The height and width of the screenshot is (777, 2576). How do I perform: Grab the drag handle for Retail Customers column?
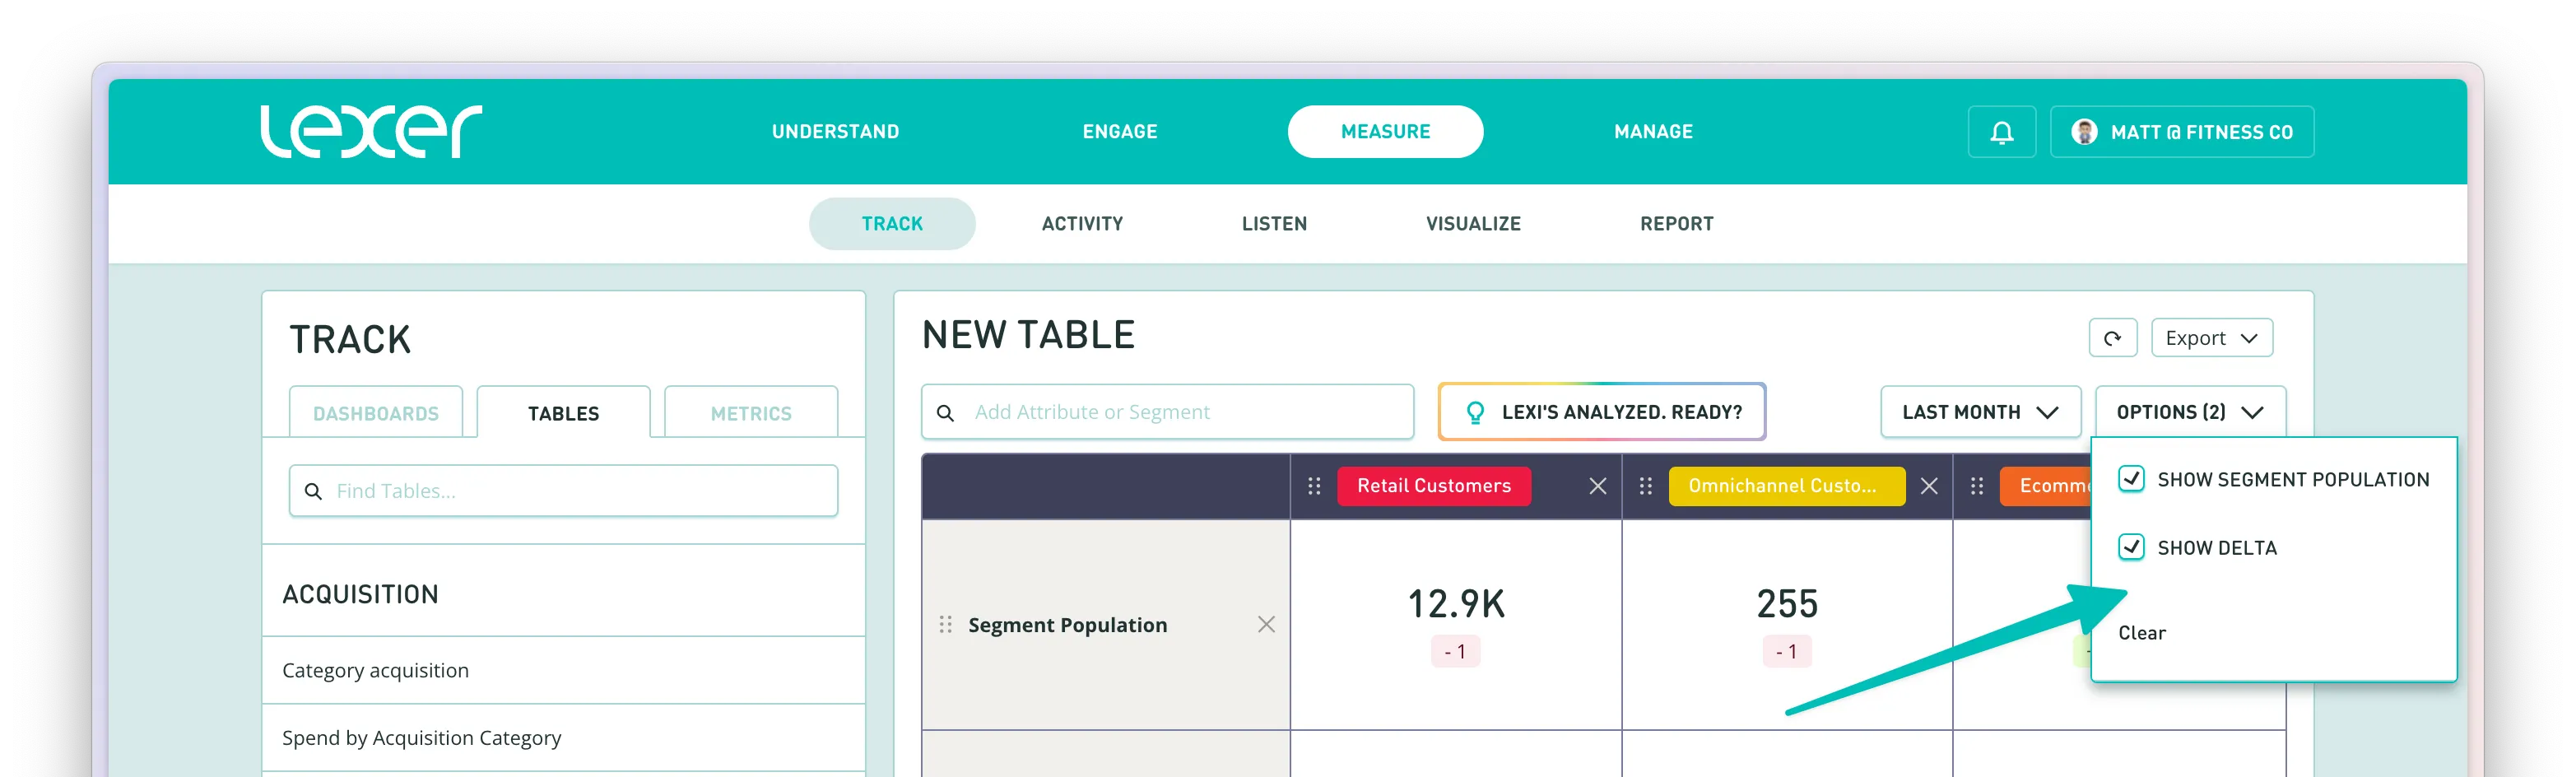click(1314, 486)
